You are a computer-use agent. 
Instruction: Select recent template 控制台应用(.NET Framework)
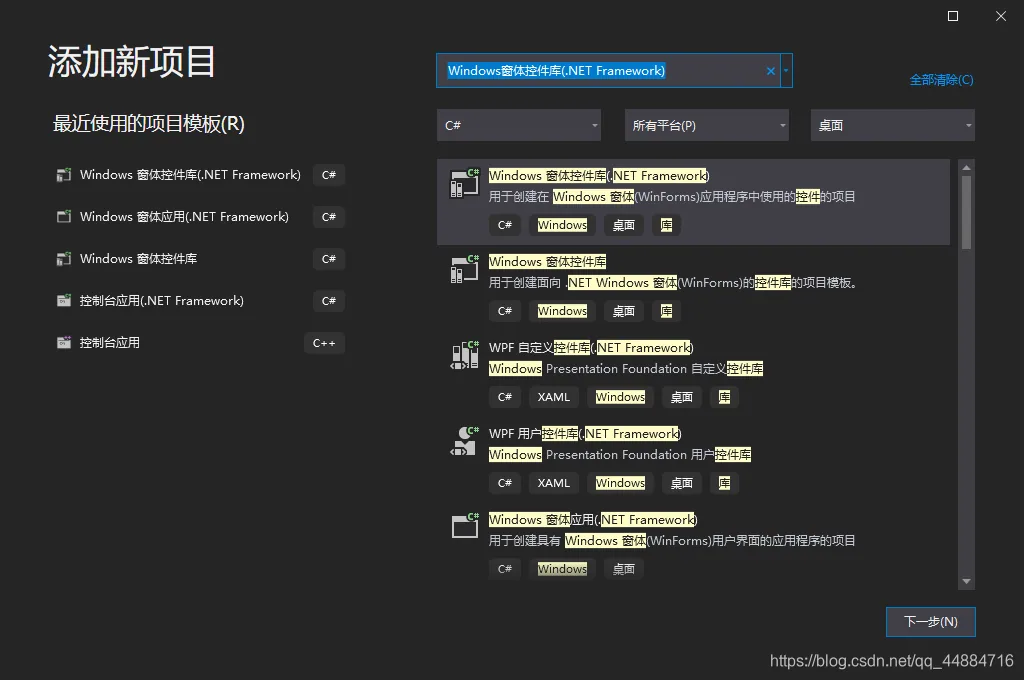pos(161,300)
